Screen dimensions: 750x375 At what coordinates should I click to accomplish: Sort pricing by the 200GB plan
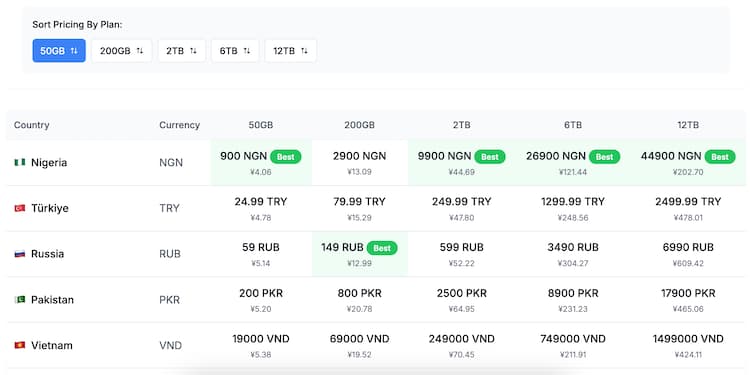(x=121, y=51)
